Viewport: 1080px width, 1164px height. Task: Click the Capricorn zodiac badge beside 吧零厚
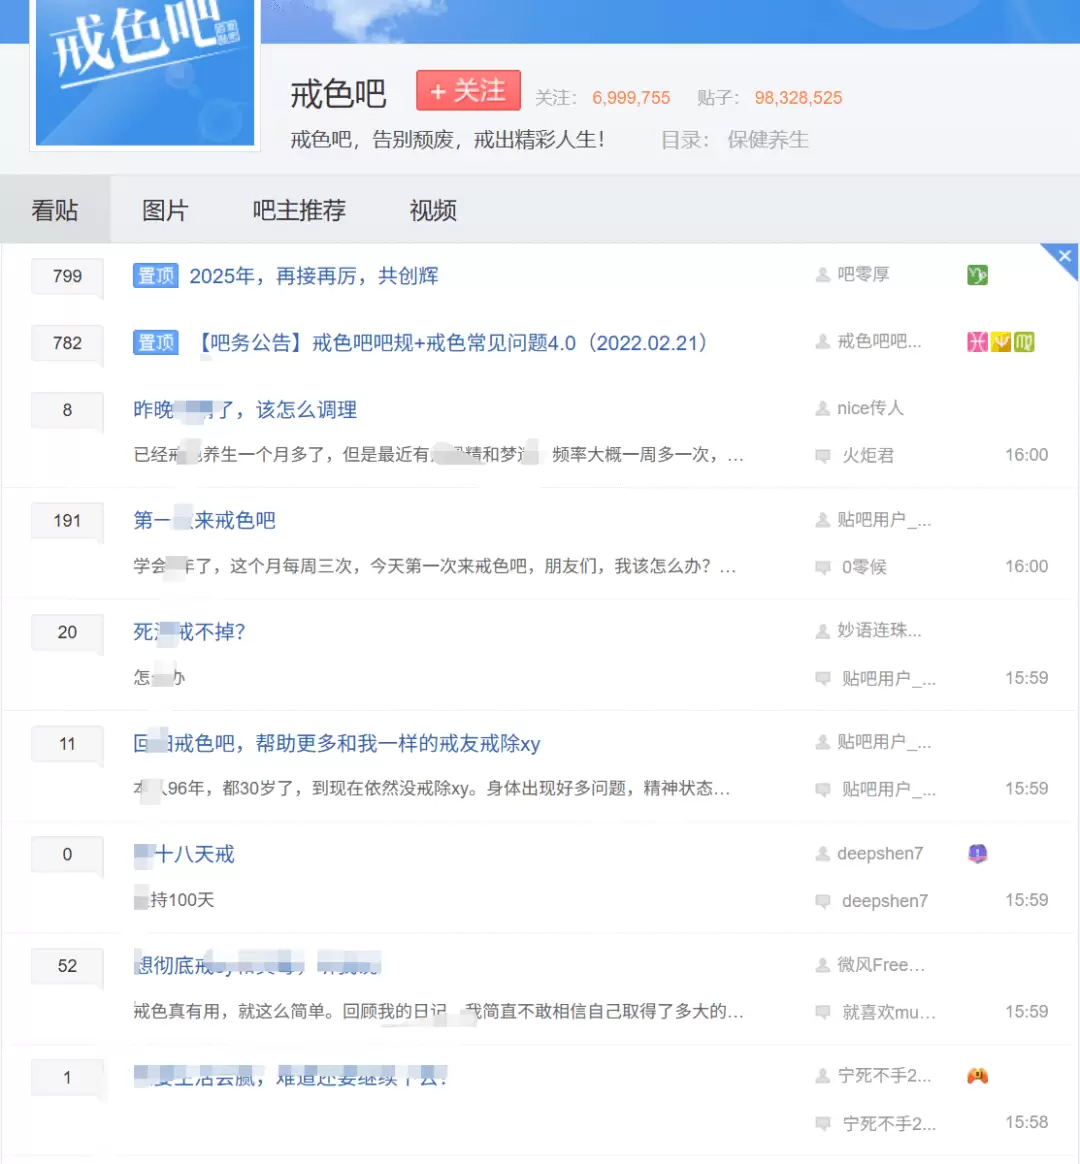977,275
